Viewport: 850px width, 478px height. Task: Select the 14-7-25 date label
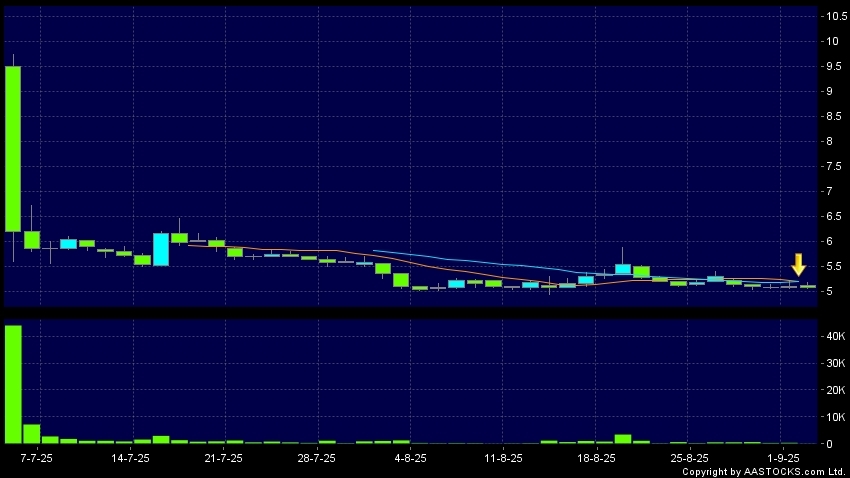(x=130, y=458)
